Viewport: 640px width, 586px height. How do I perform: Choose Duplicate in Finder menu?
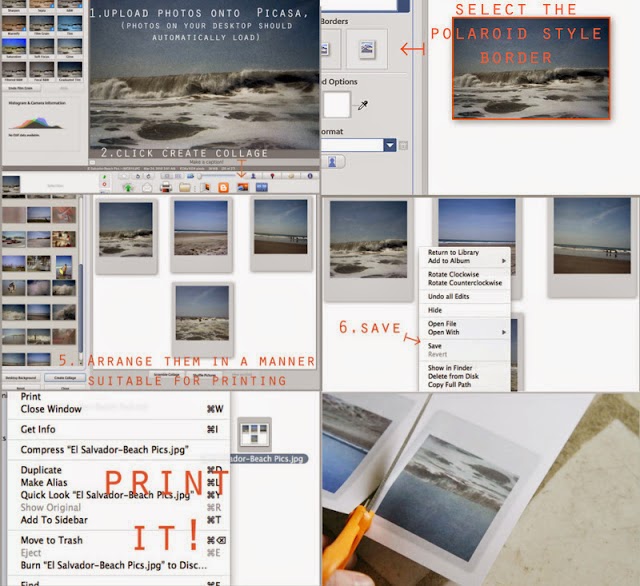point(118,470)
